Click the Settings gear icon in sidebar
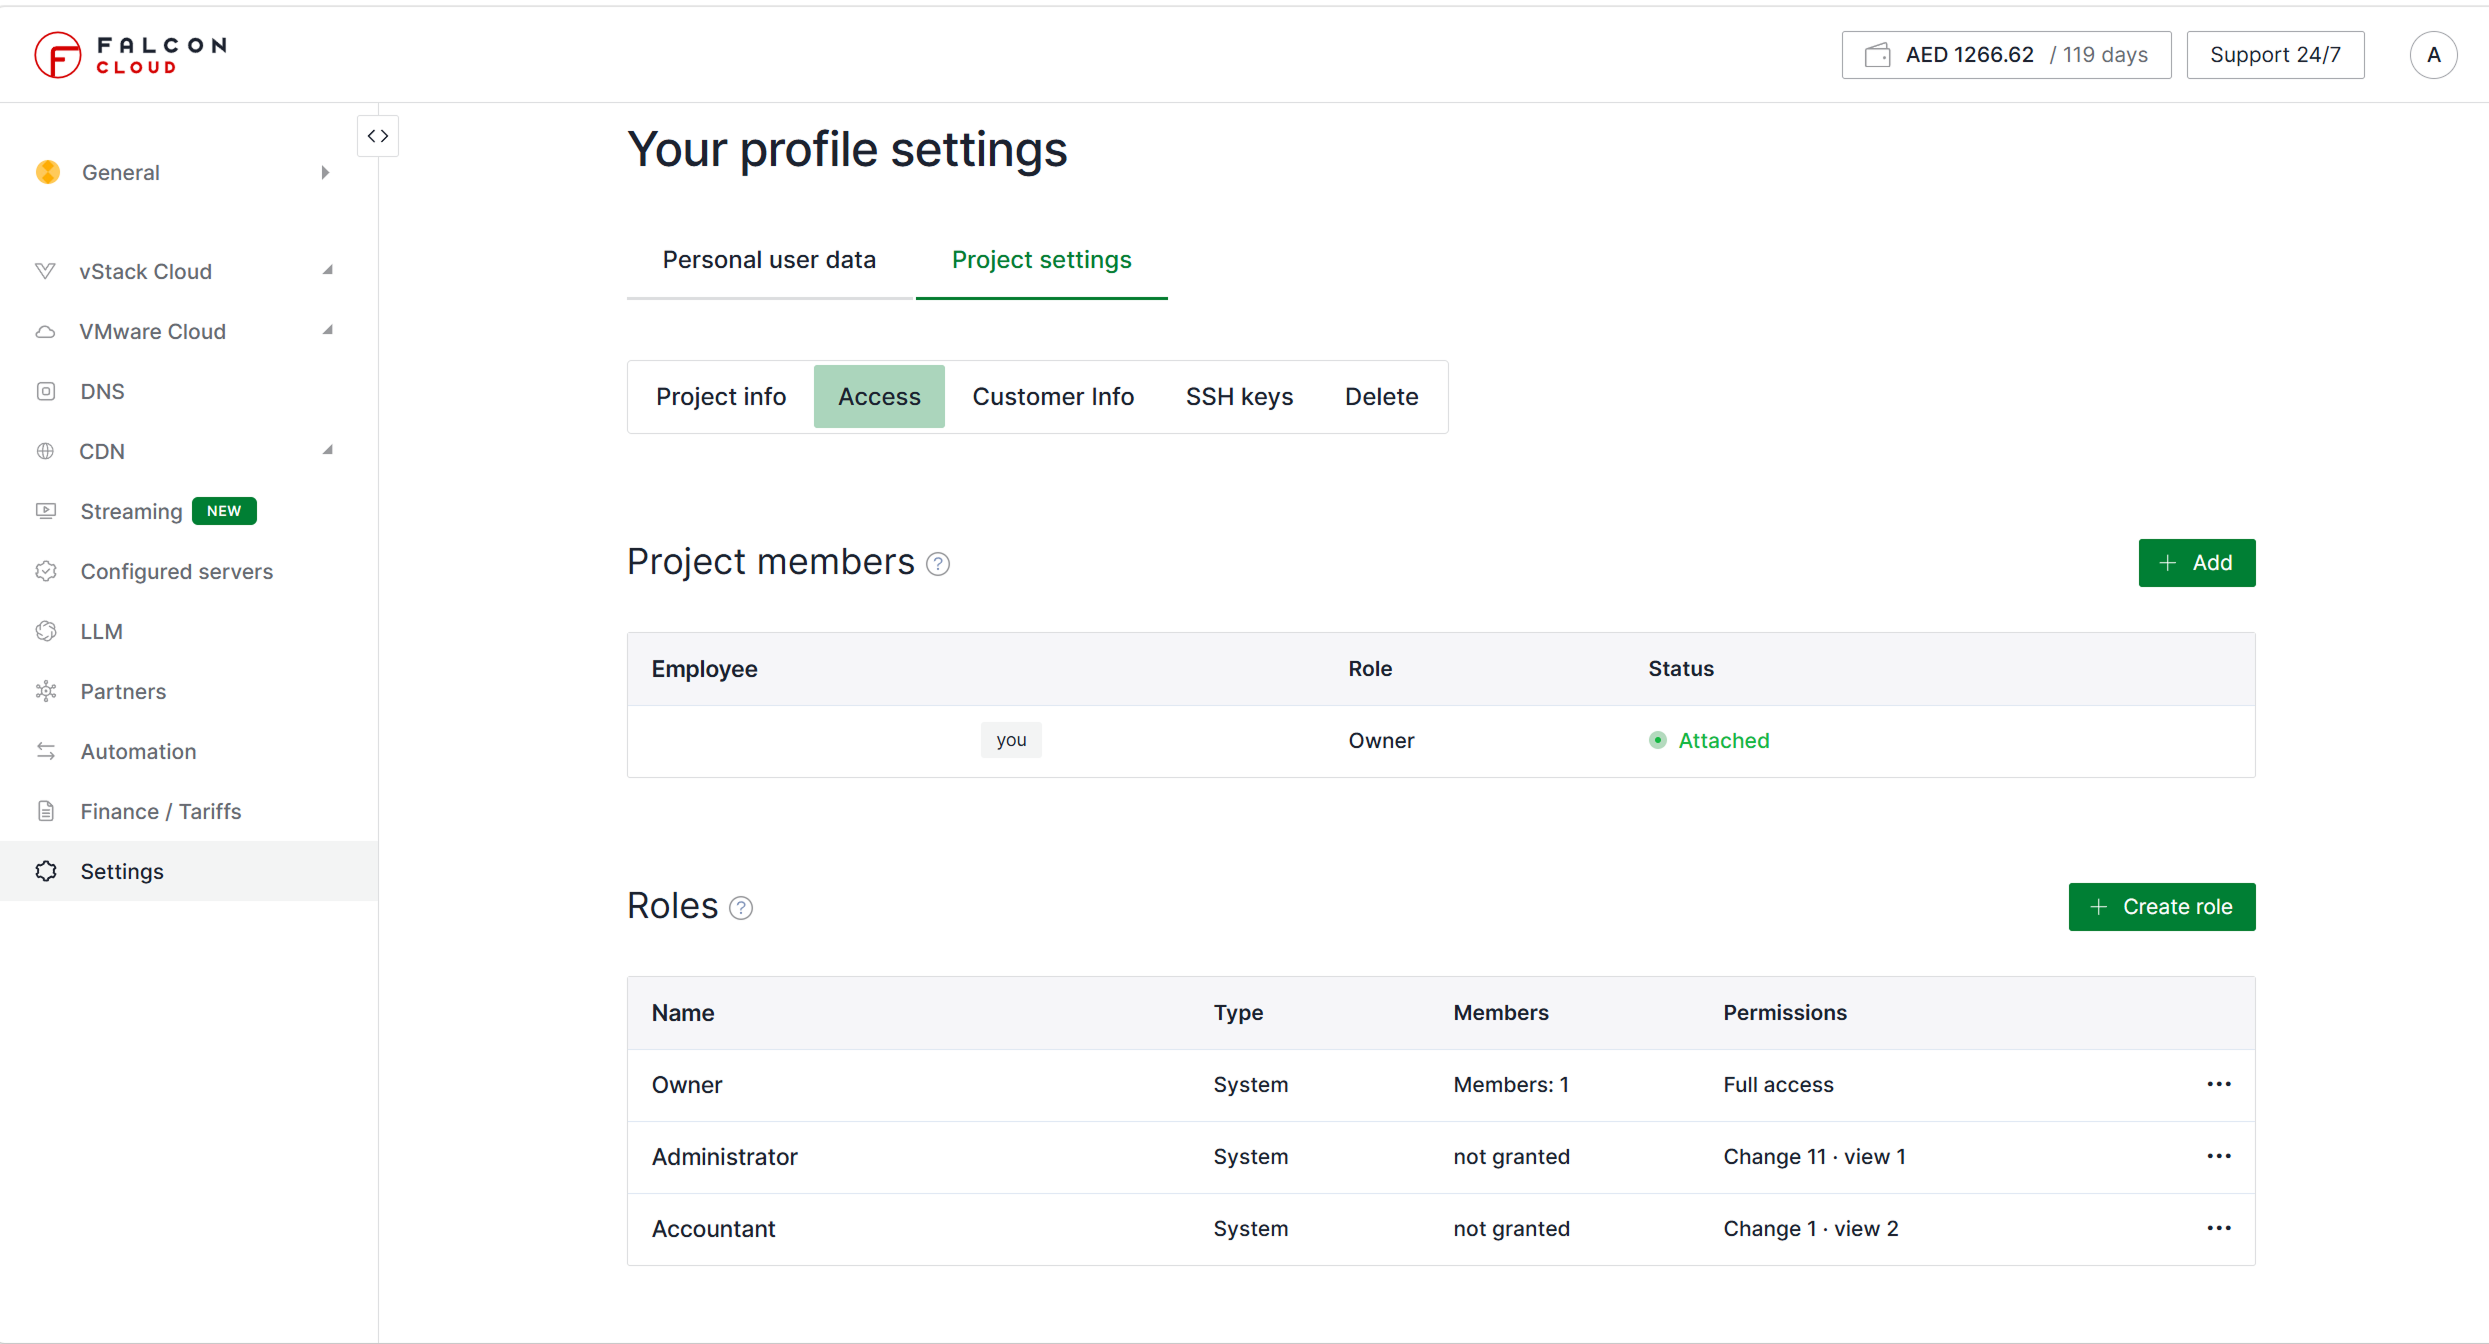 (46, 871)
